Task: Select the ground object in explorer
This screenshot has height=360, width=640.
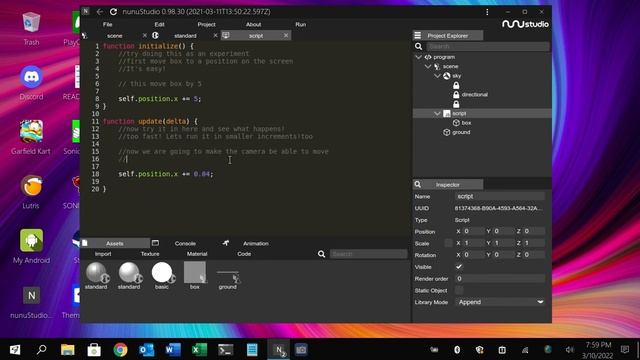Action: 461,132
